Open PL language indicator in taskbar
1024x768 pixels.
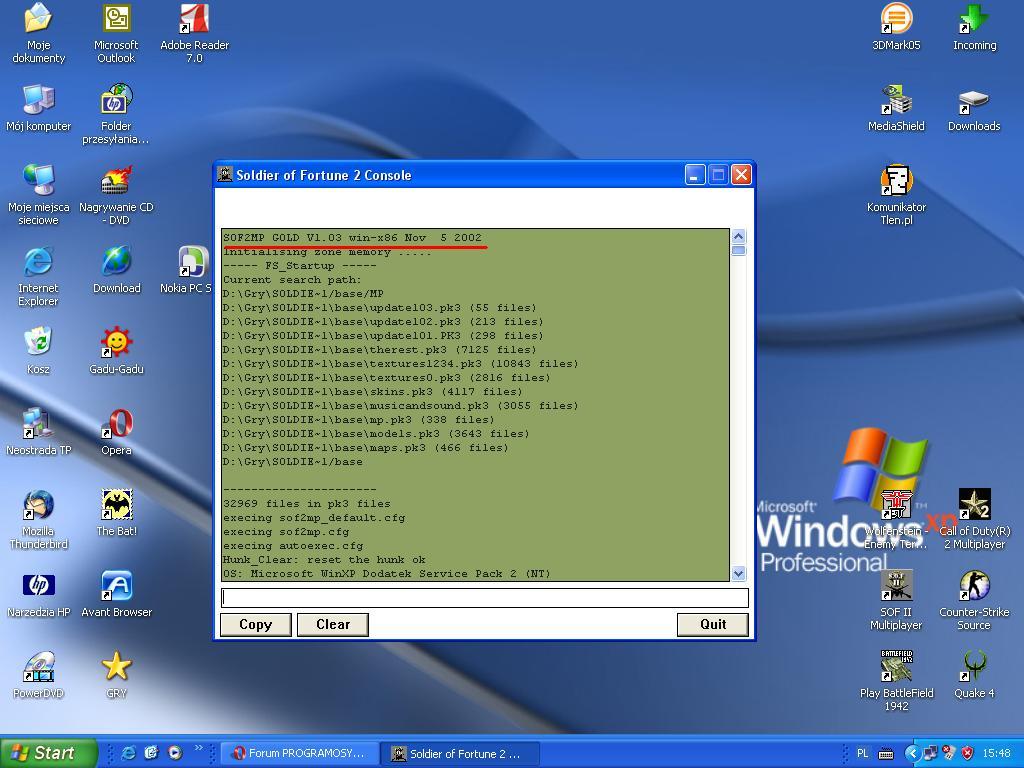pos(862,753)
